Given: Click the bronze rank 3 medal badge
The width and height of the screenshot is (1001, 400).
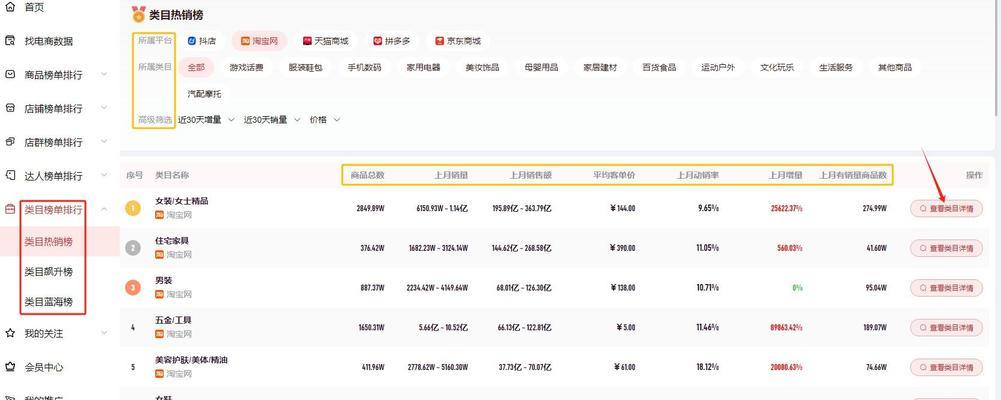Looking at the screenshot, I should [x=133, y=287].
